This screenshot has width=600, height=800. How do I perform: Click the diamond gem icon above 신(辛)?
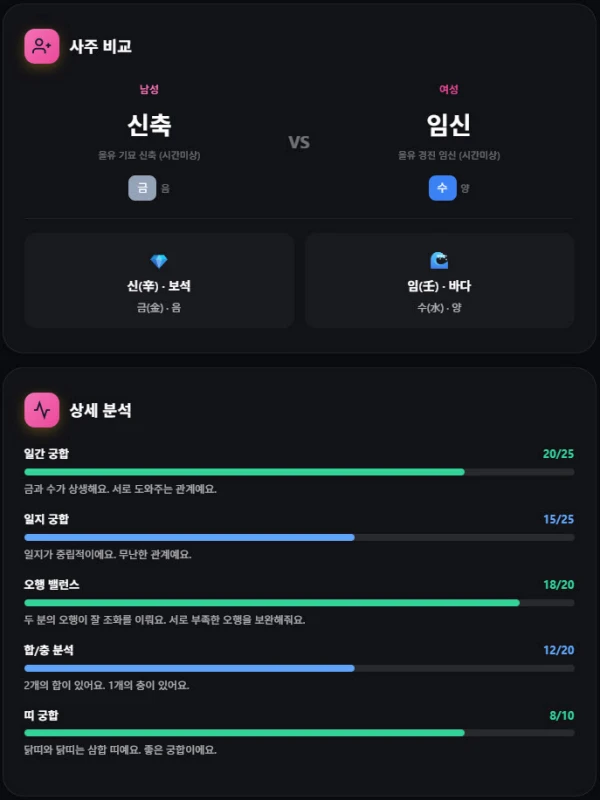[x=159, y=261]
